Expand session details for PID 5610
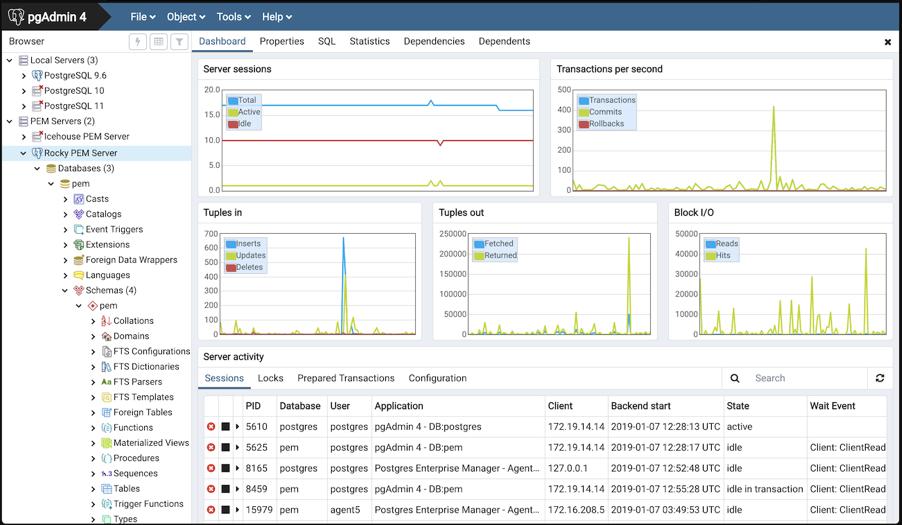Screen dimensions: 902x525 [237, 427]
